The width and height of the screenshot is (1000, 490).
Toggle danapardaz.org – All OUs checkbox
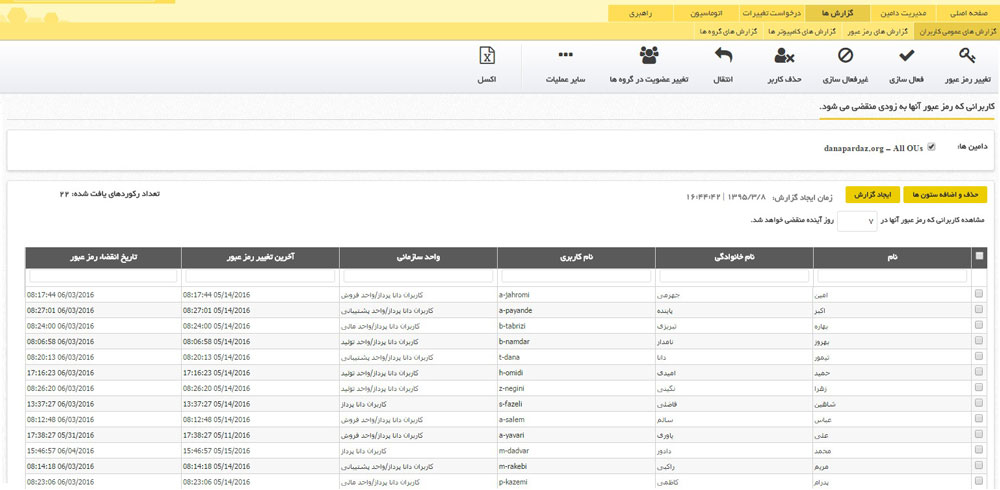pyautogui.click(x=931, y=147)
